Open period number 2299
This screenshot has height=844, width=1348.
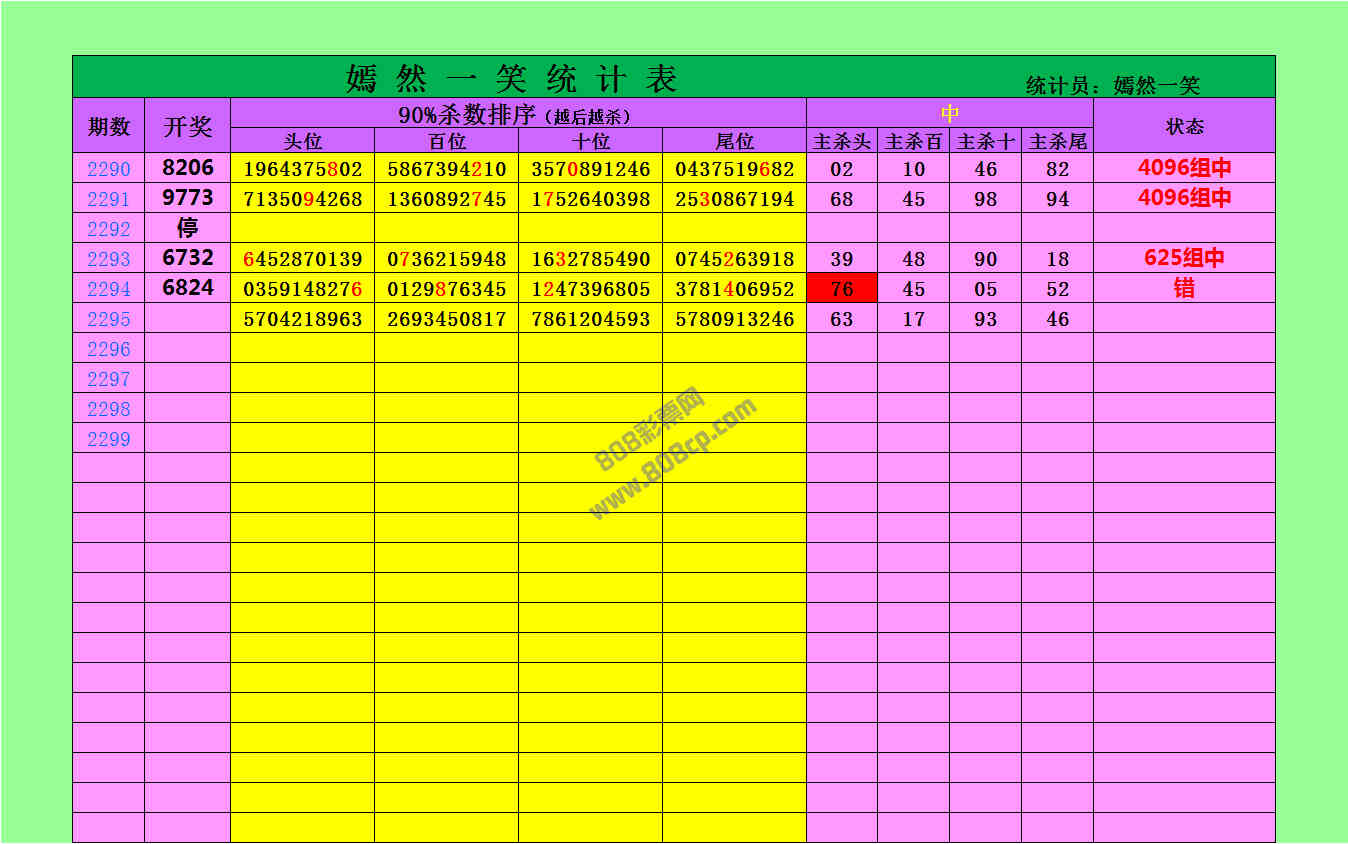tap(109, 439)
